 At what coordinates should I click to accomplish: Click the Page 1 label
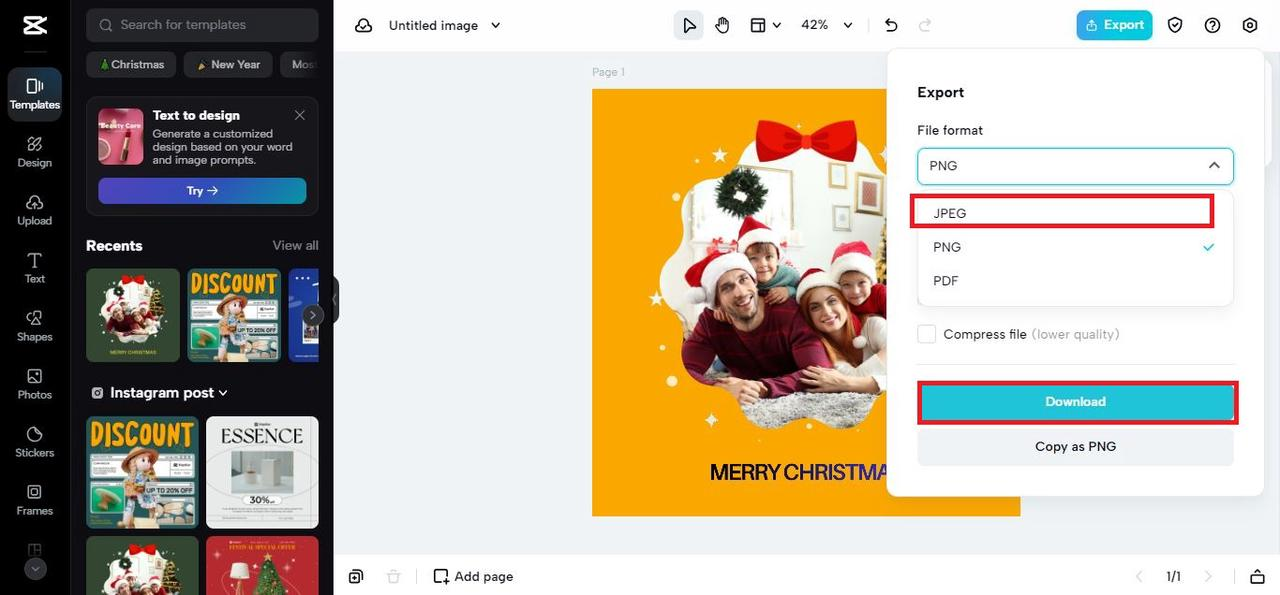tap(608, 72)
